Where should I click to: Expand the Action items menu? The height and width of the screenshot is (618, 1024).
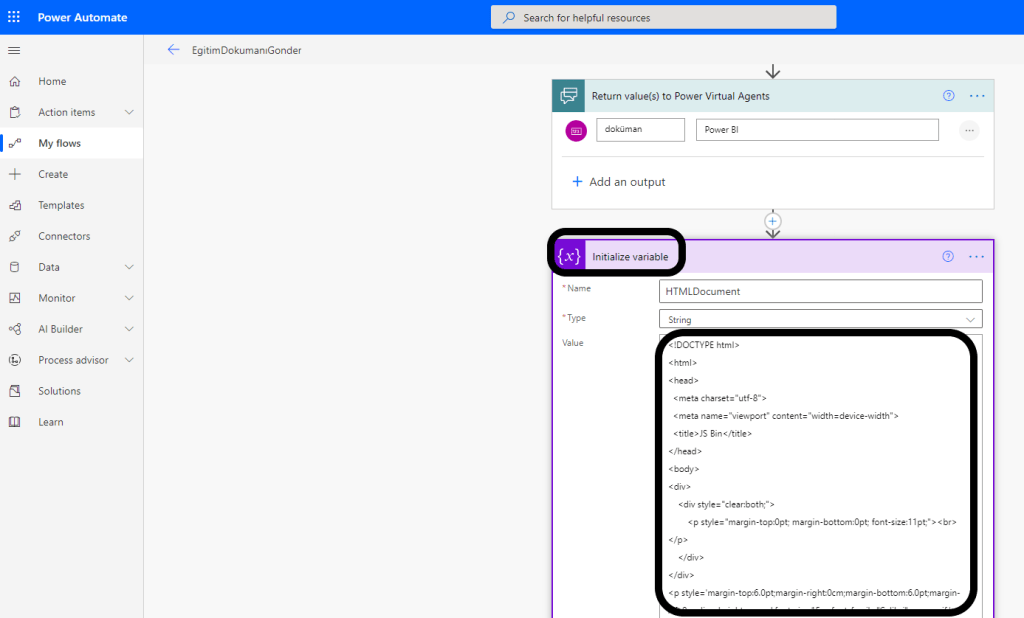coord(129,112)
